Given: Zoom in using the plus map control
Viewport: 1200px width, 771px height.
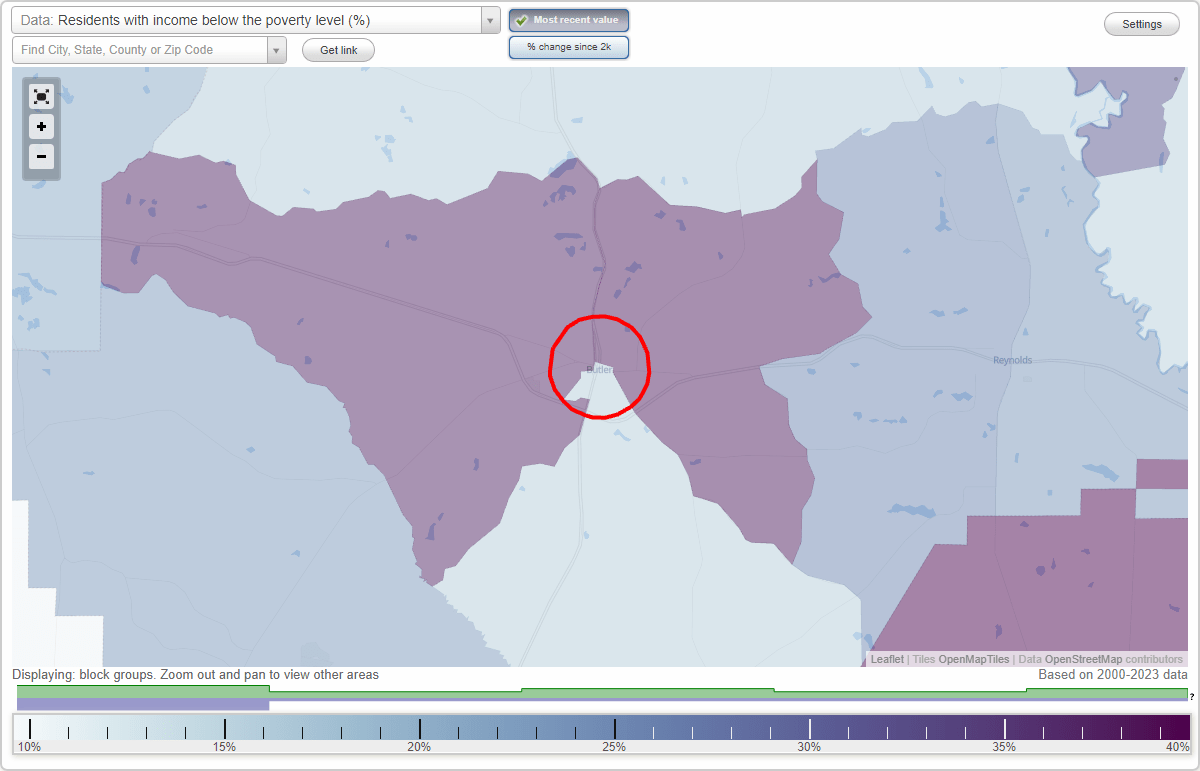Looking at the screenshot, I should (41, 126).
